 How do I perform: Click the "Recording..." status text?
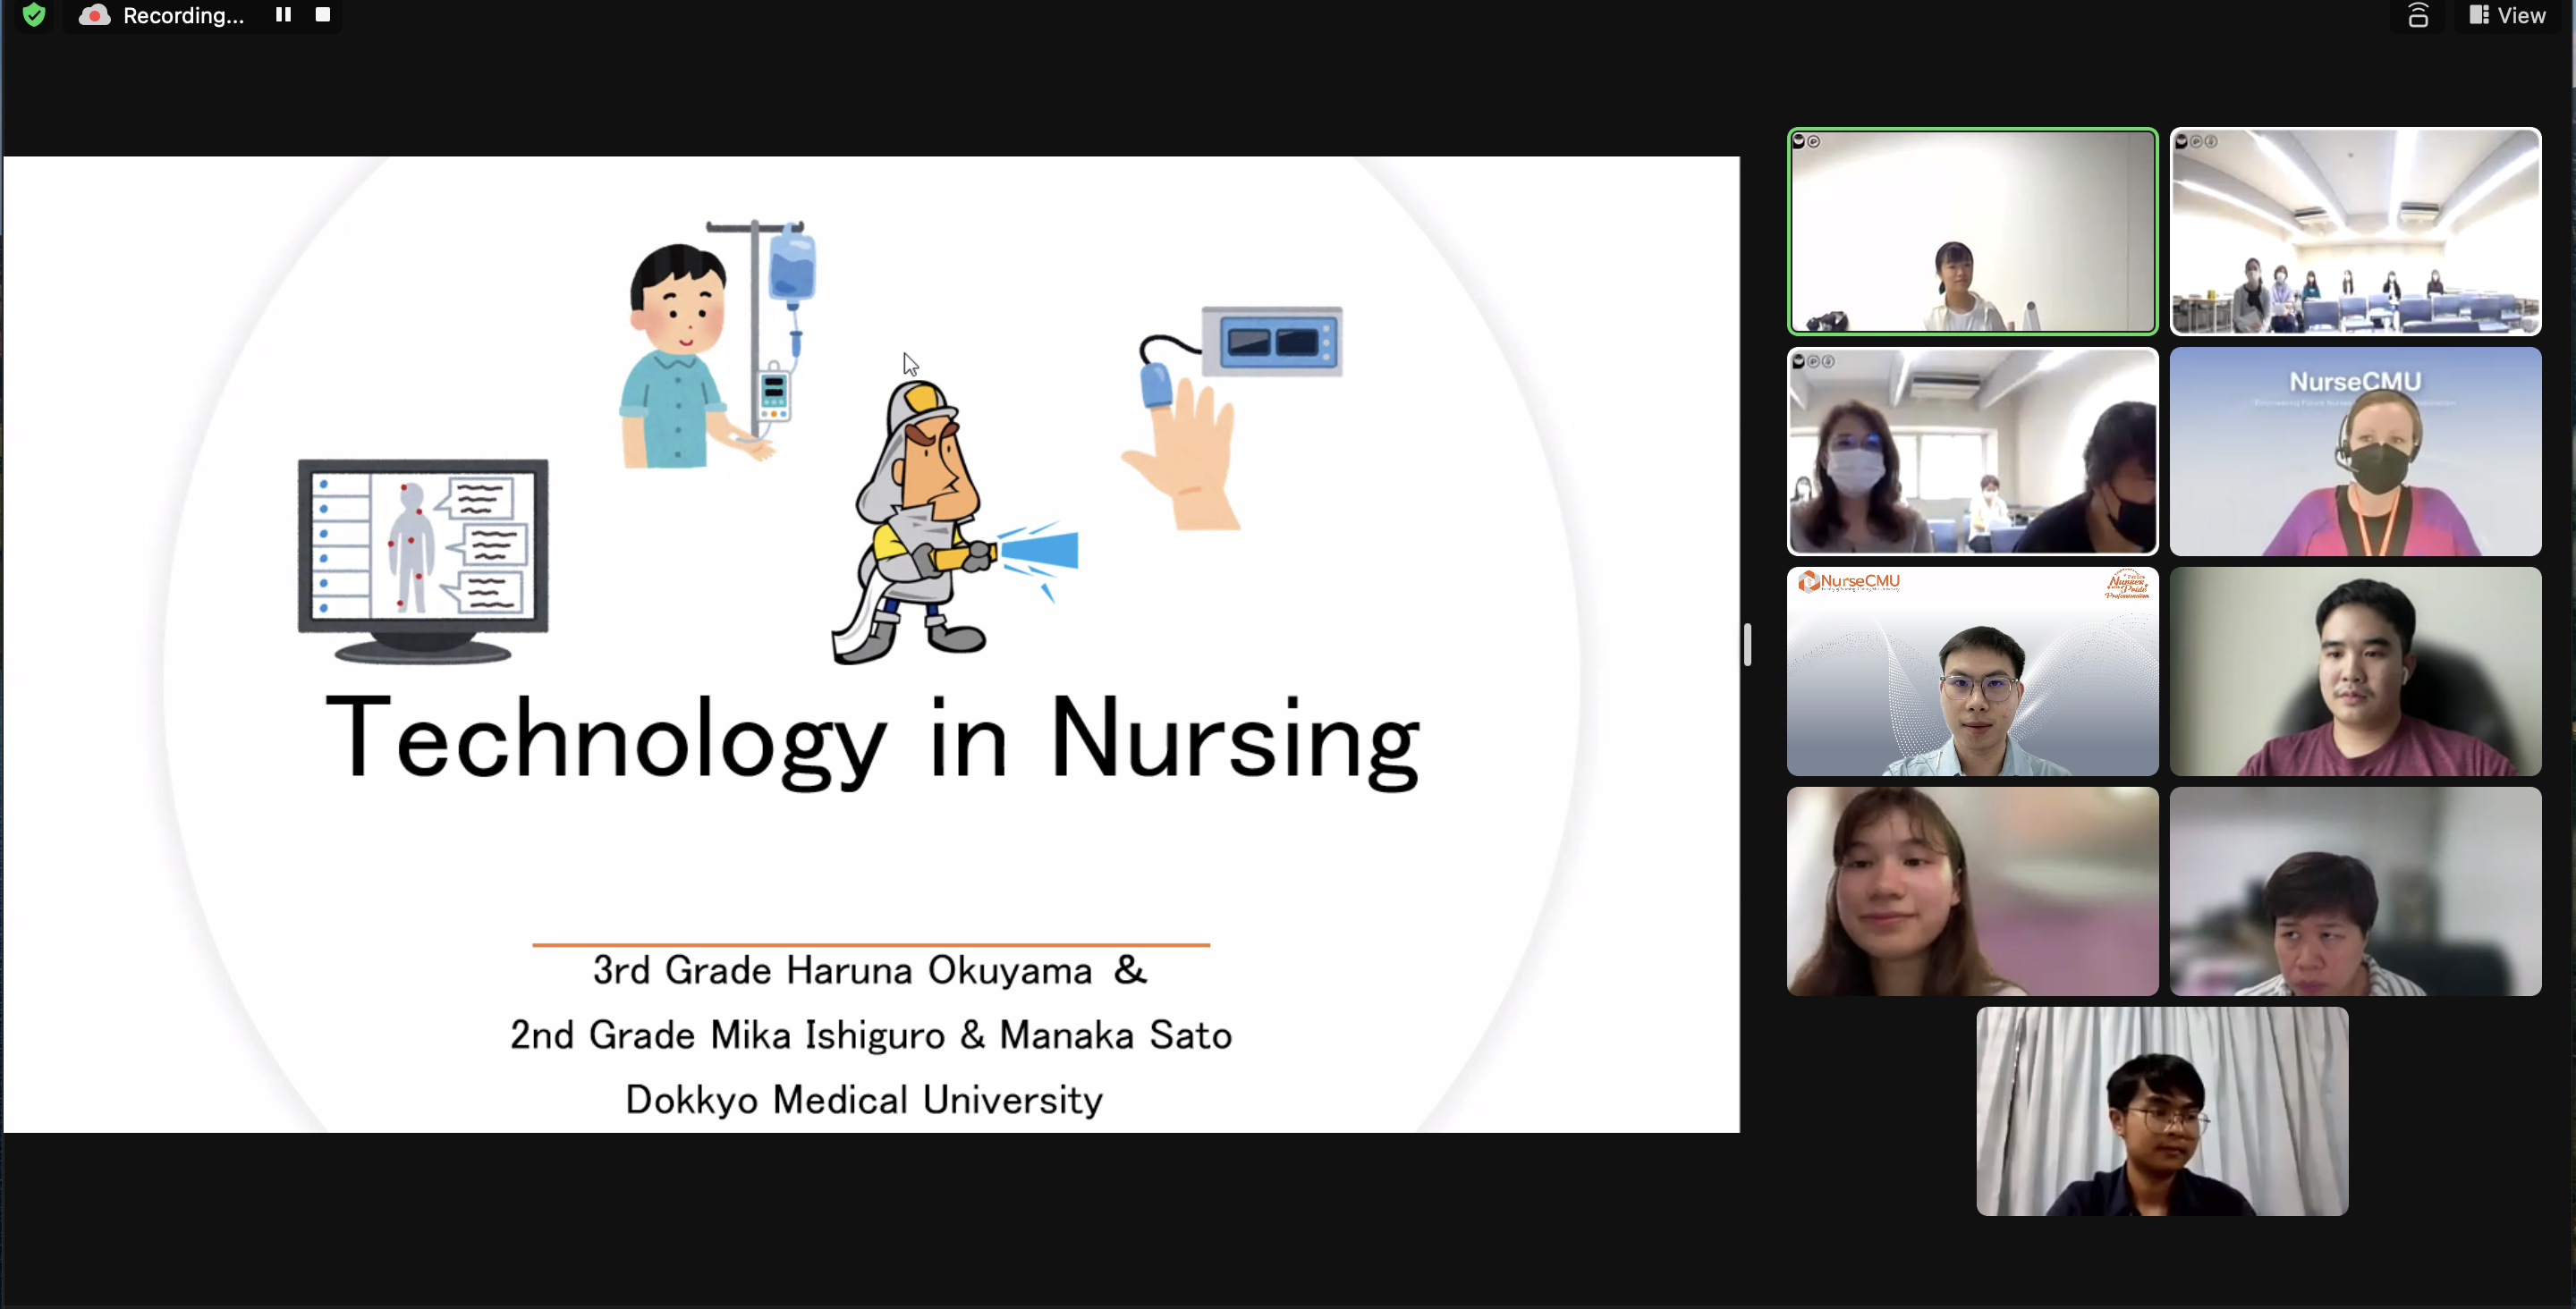pos(183,16)
